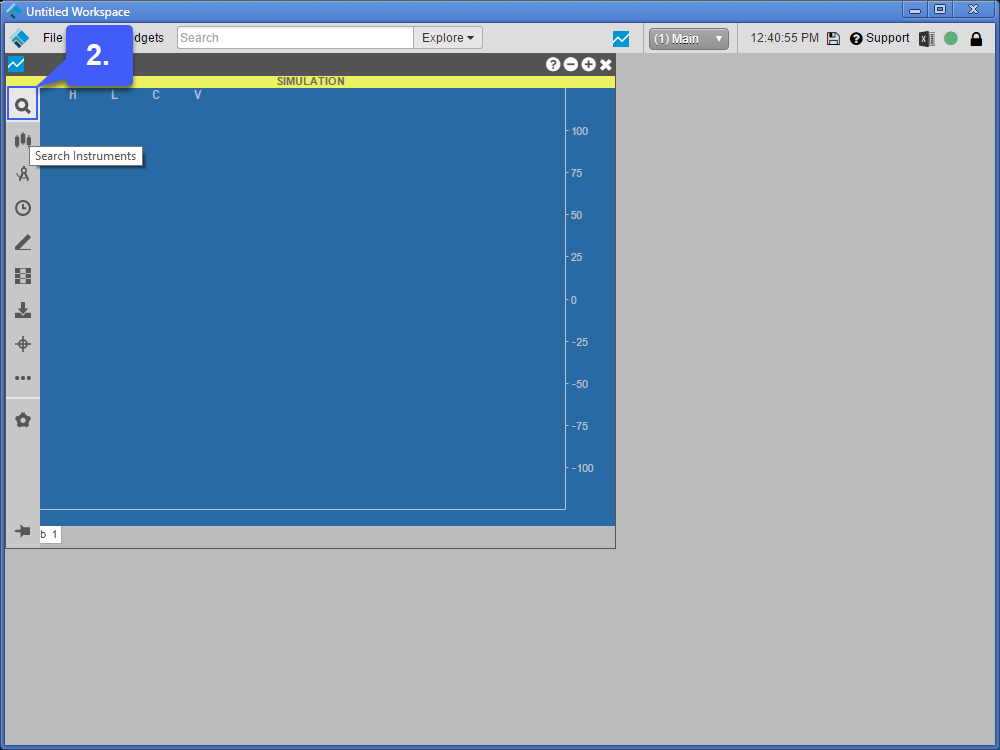Click the SIMULATION banner

(x=311, y=82)
